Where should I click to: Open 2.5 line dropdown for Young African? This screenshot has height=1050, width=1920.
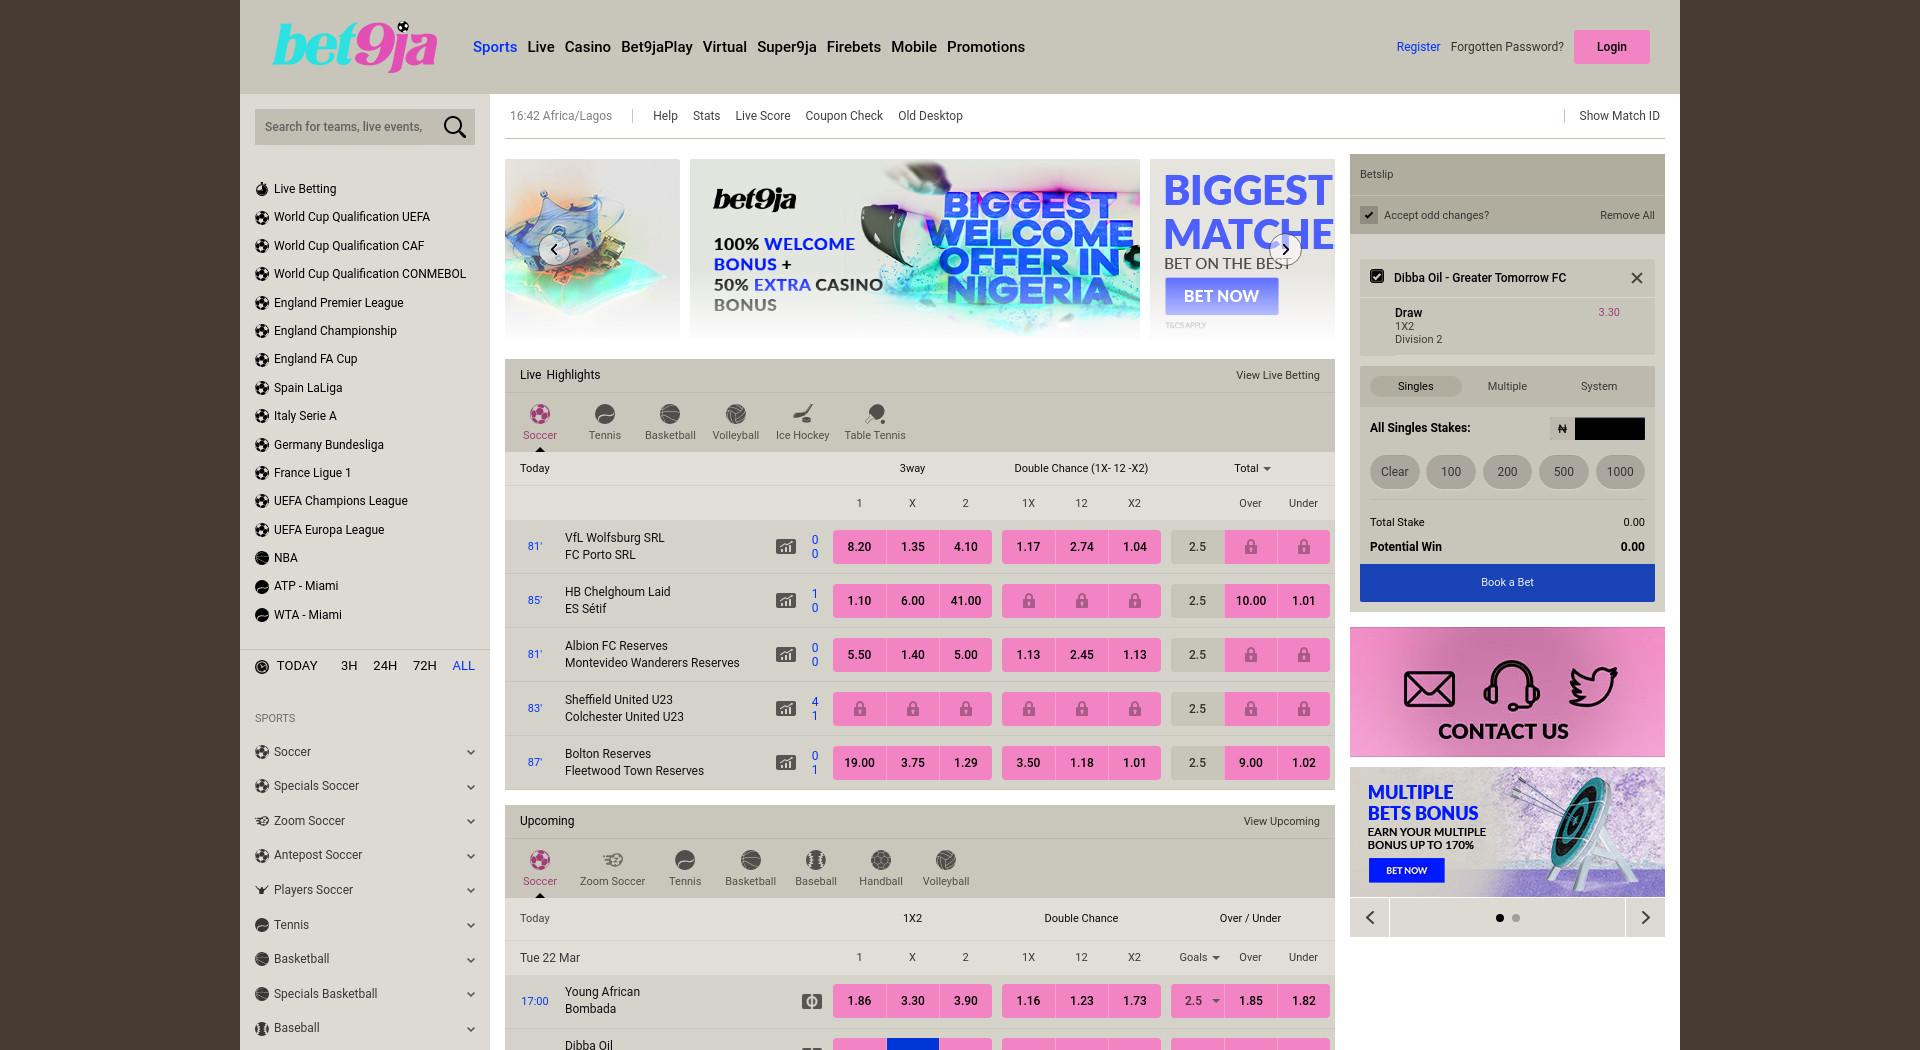(x=1198, y=1001)
